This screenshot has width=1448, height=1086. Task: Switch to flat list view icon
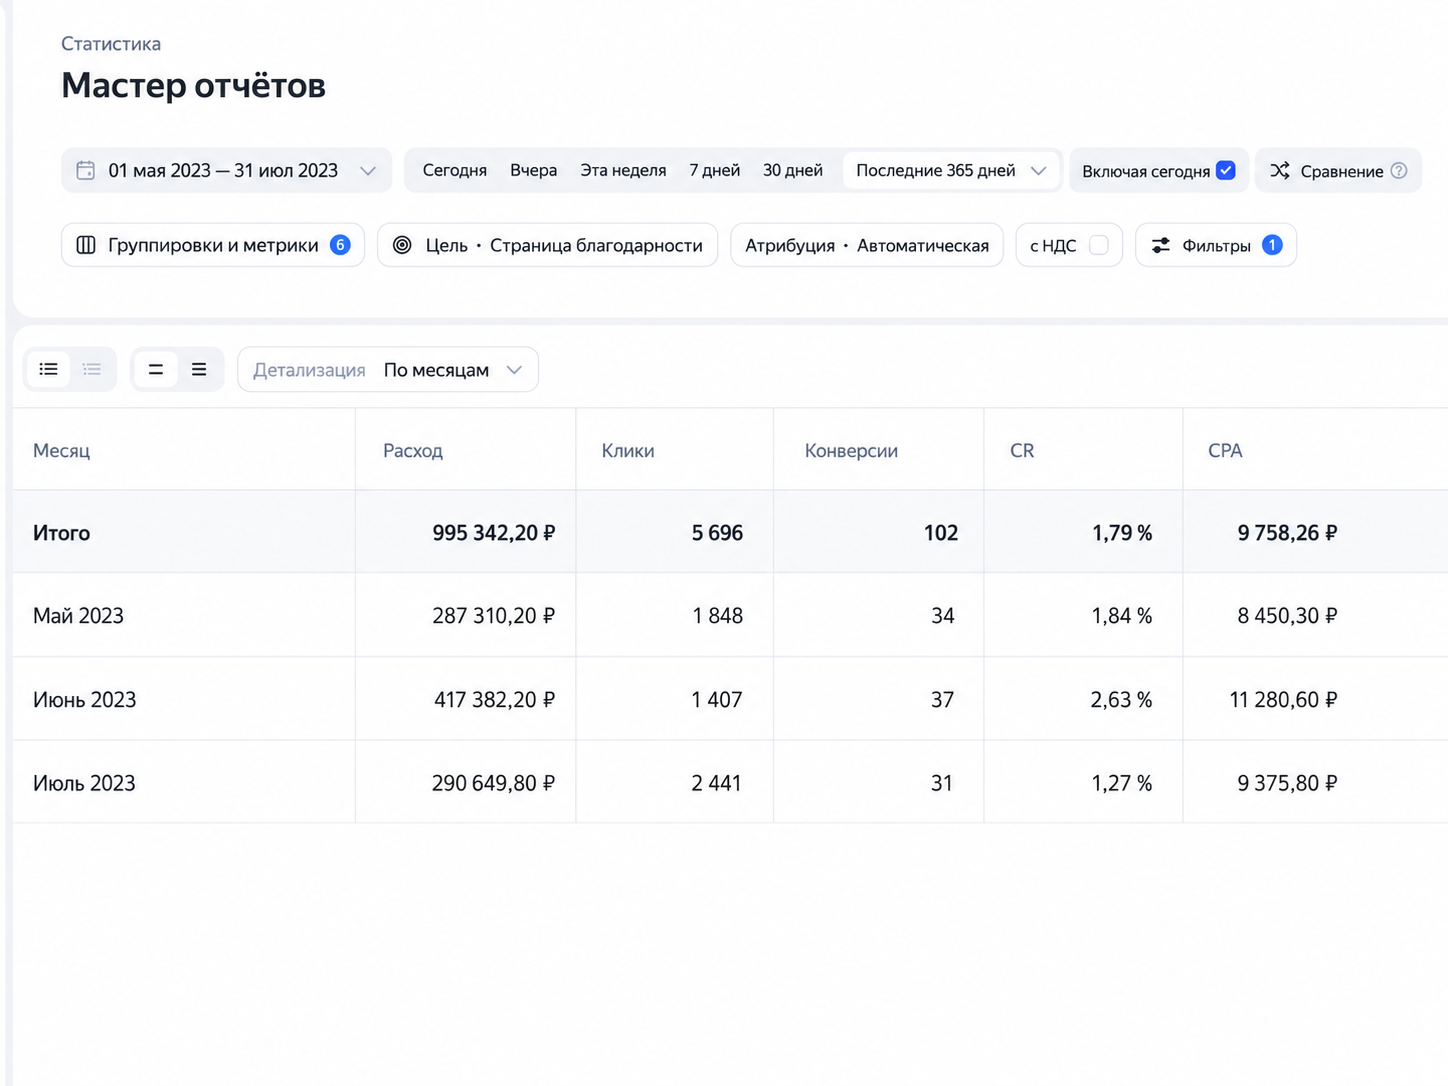tap(48, 369)
